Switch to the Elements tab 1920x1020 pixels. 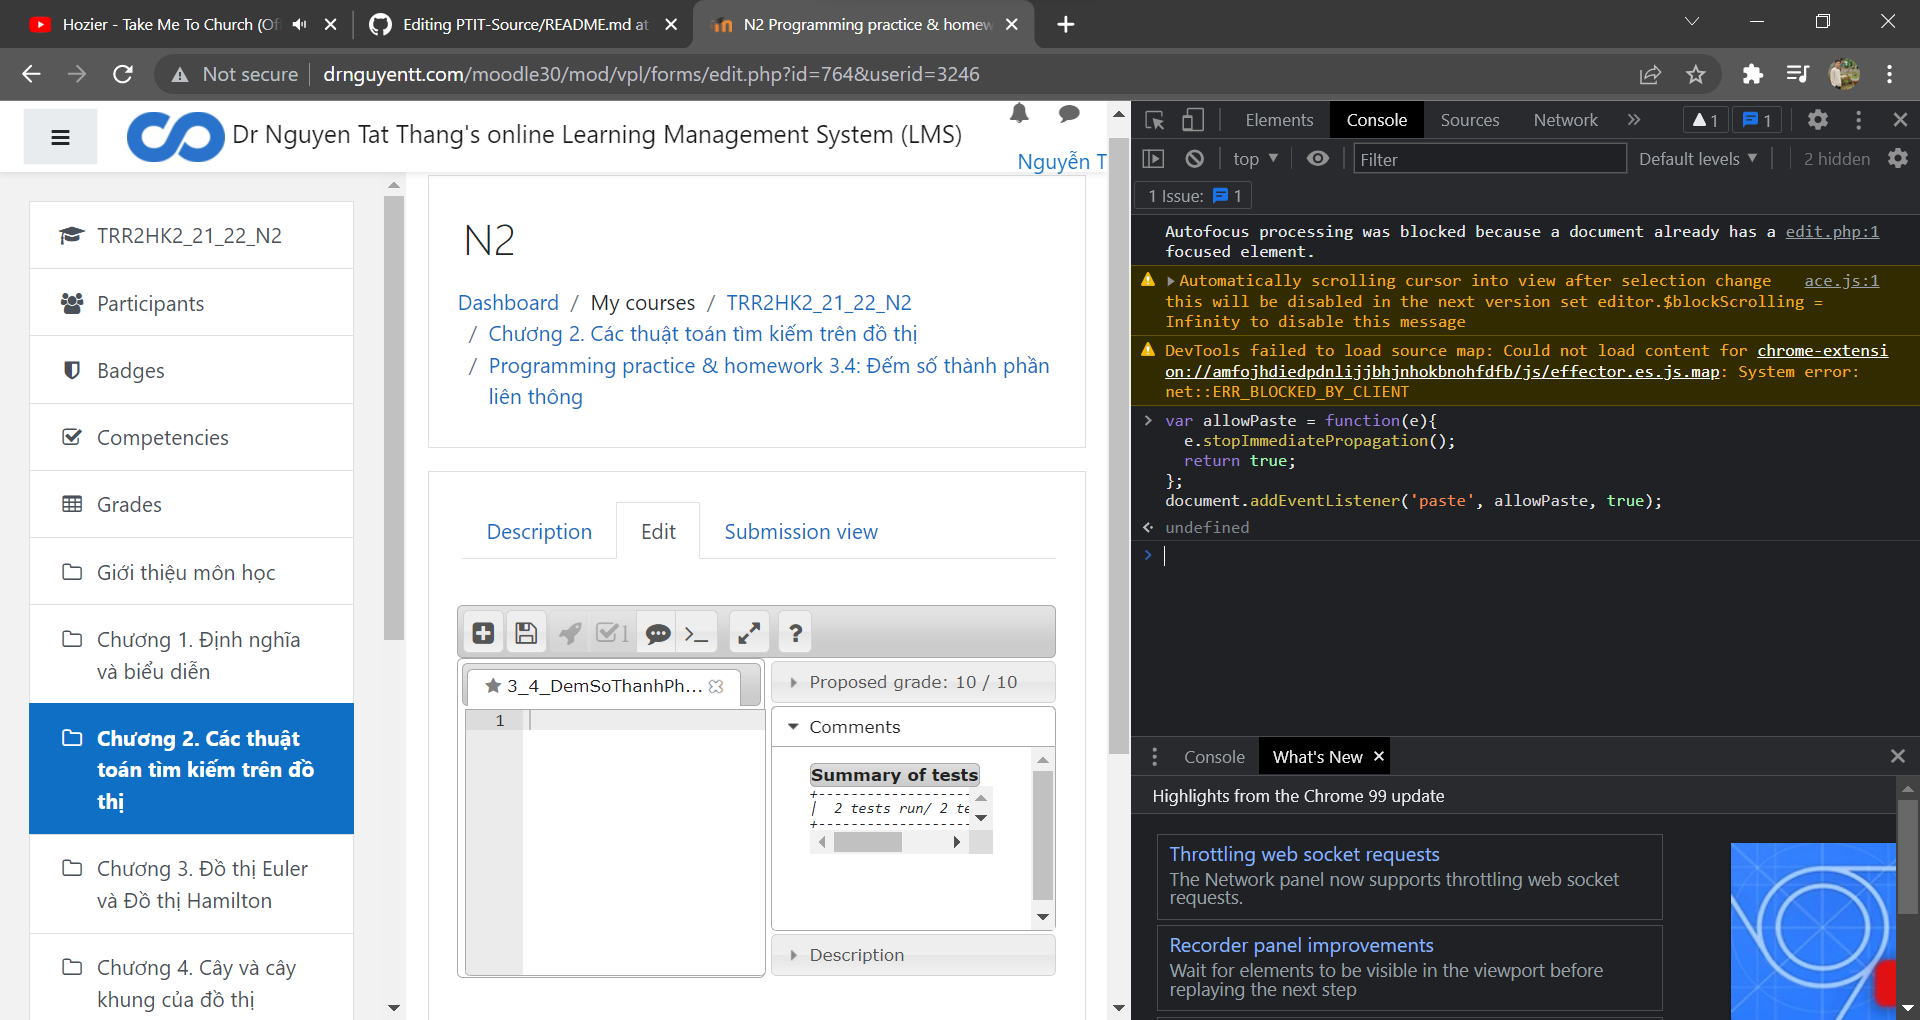pyautogui.click(x=1279, y=120)
